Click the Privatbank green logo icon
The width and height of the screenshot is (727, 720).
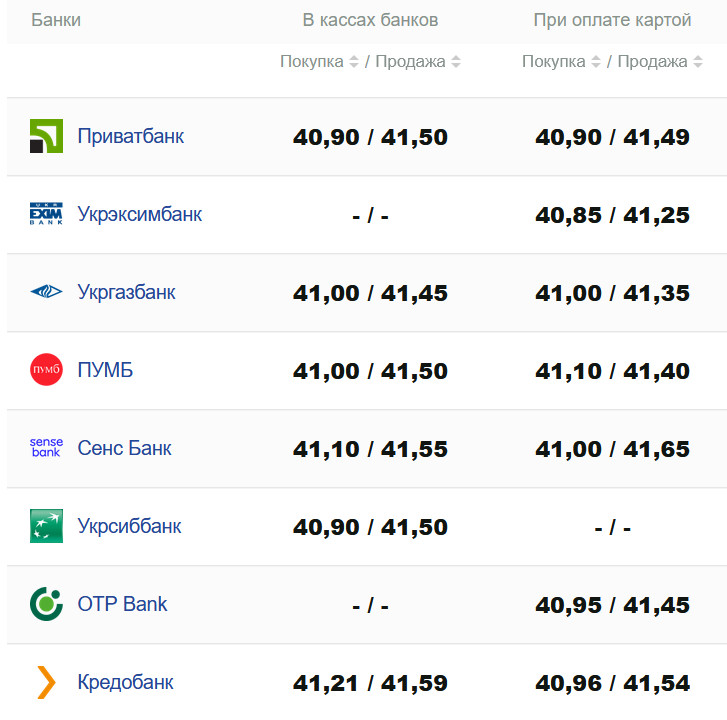[x=46, y=136]
